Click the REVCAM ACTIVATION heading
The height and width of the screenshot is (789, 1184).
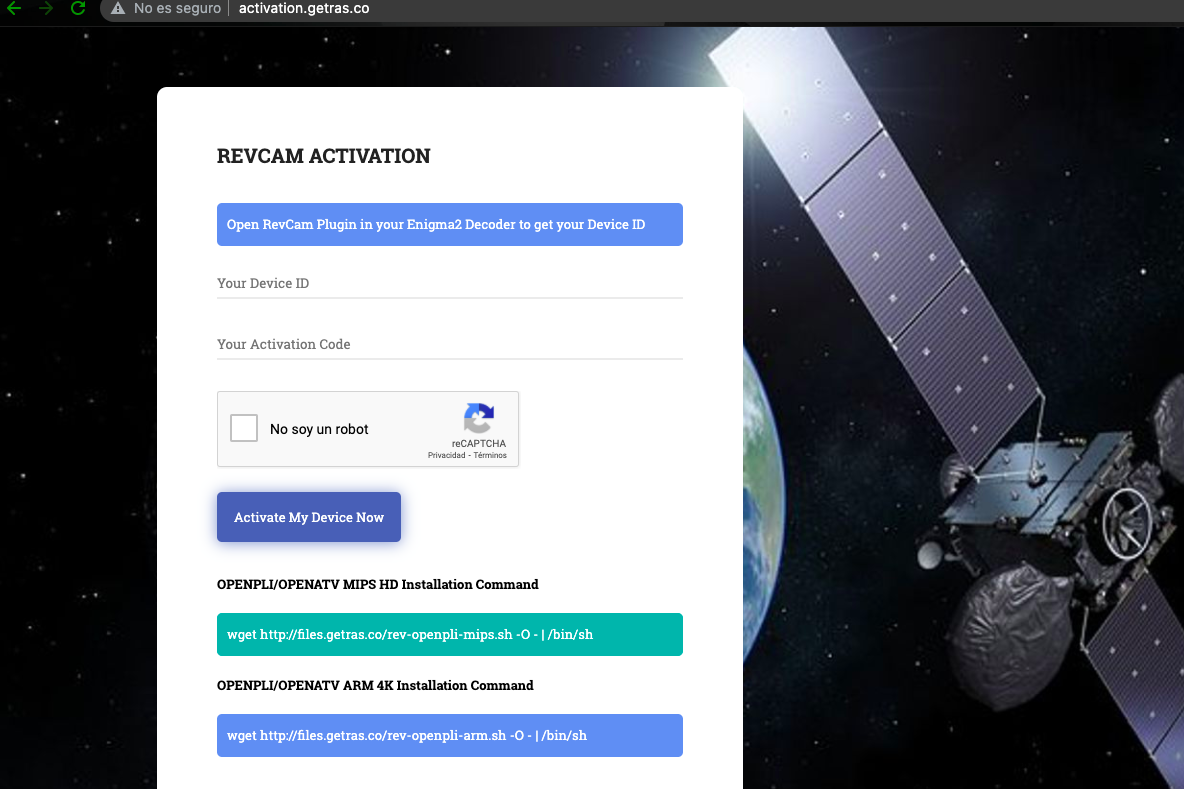pyautogui.click(x=323, y=156)
